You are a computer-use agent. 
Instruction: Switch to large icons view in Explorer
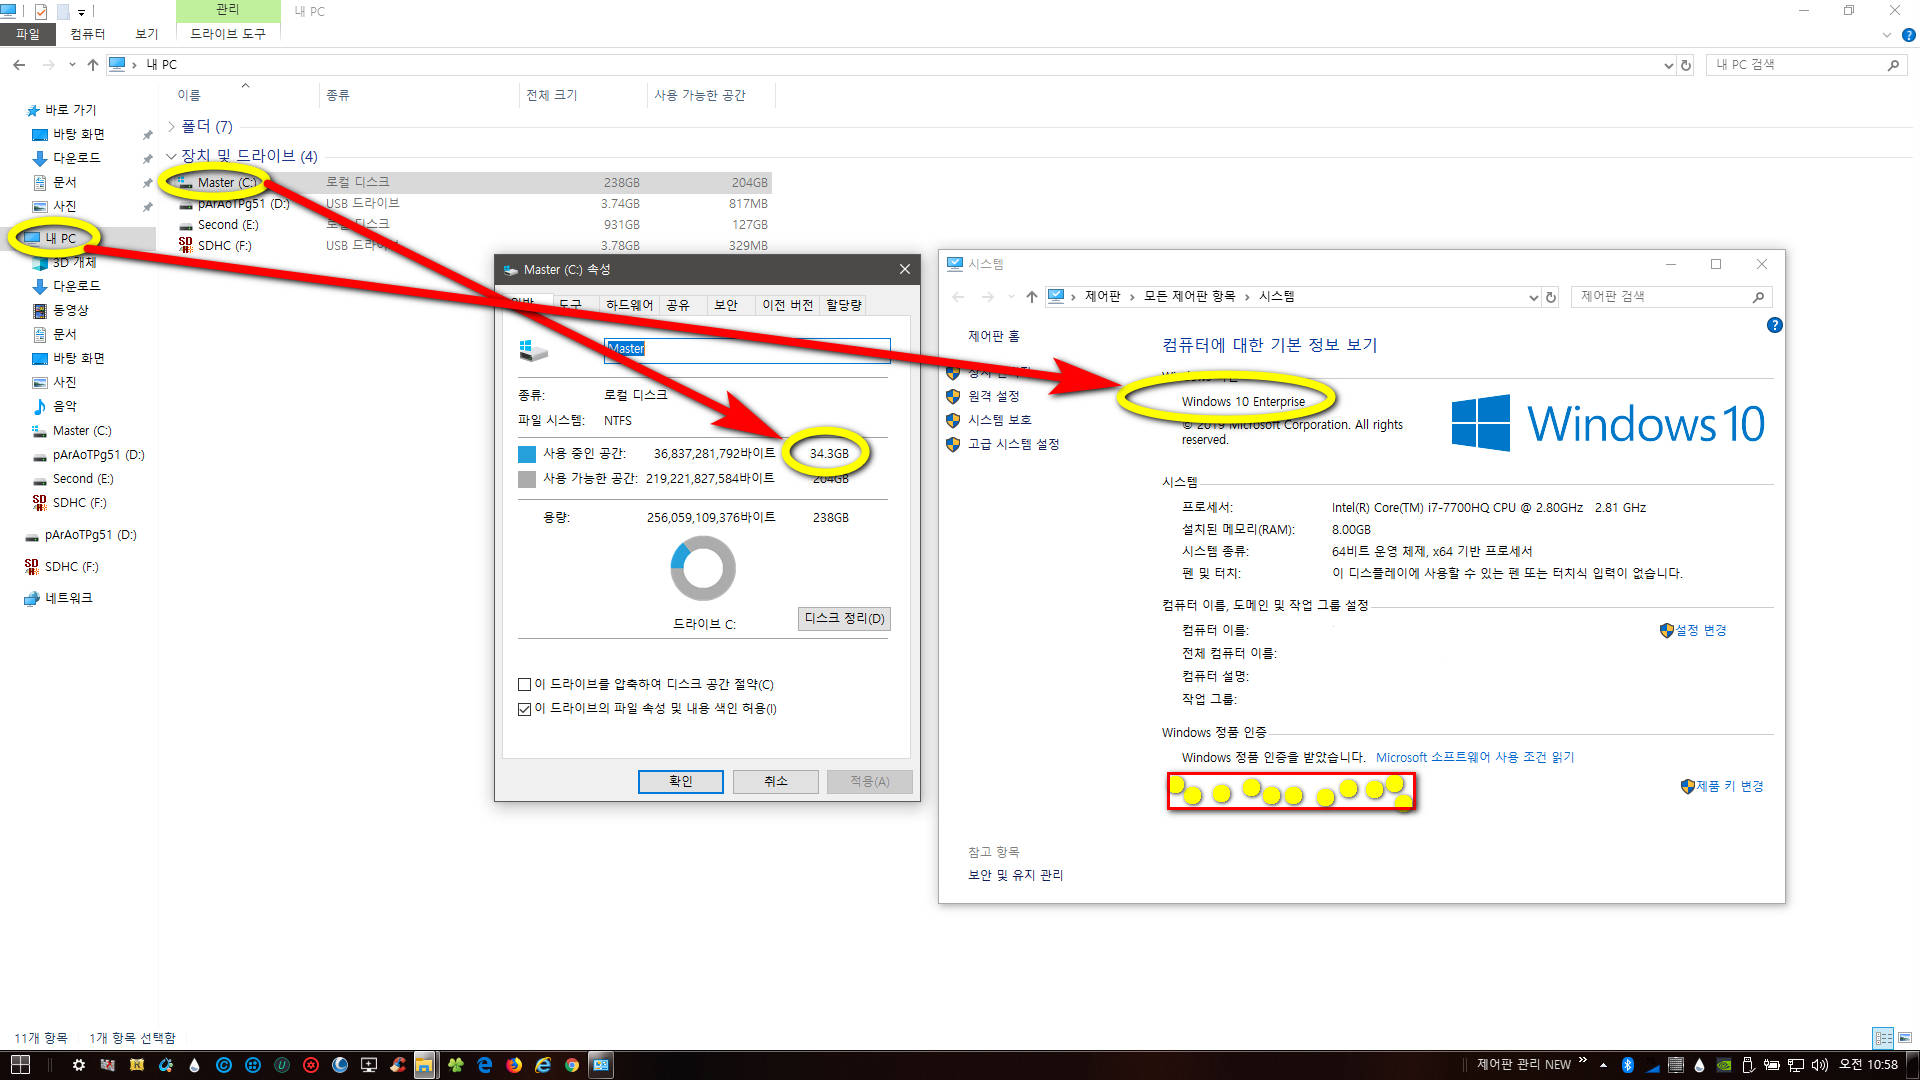tap(1905, 1038)
